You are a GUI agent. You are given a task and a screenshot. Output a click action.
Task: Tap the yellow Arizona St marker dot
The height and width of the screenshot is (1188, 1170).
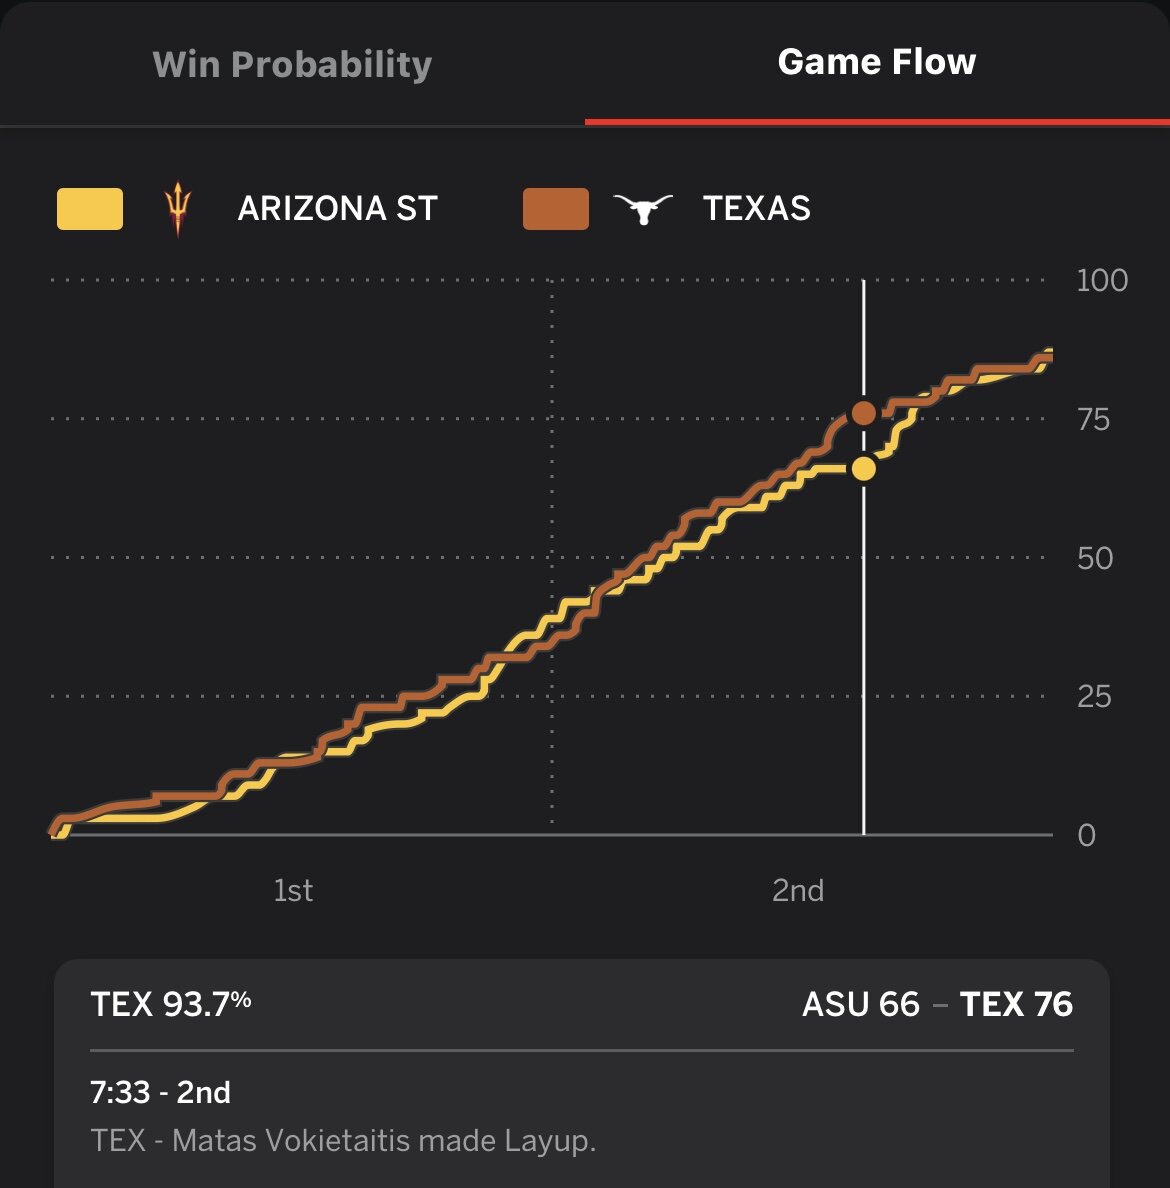(x=864, y=469)
